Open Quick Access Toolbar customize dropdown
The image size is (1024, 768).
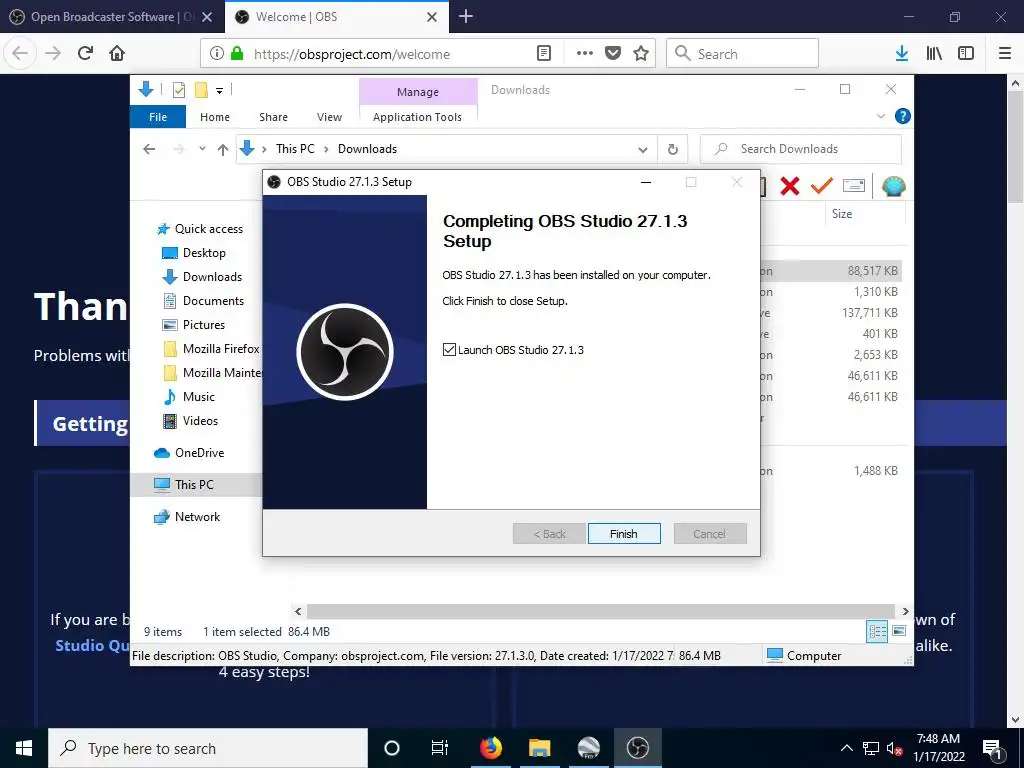coord(219,91)
